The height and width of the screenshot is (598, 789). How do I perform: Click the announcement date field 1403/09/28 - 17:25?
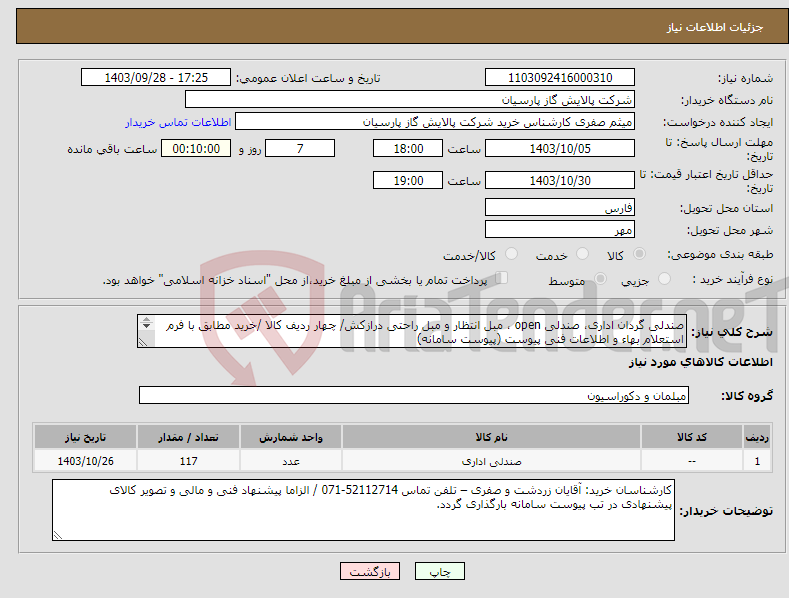pyautogui.click(x=156, y=78)
